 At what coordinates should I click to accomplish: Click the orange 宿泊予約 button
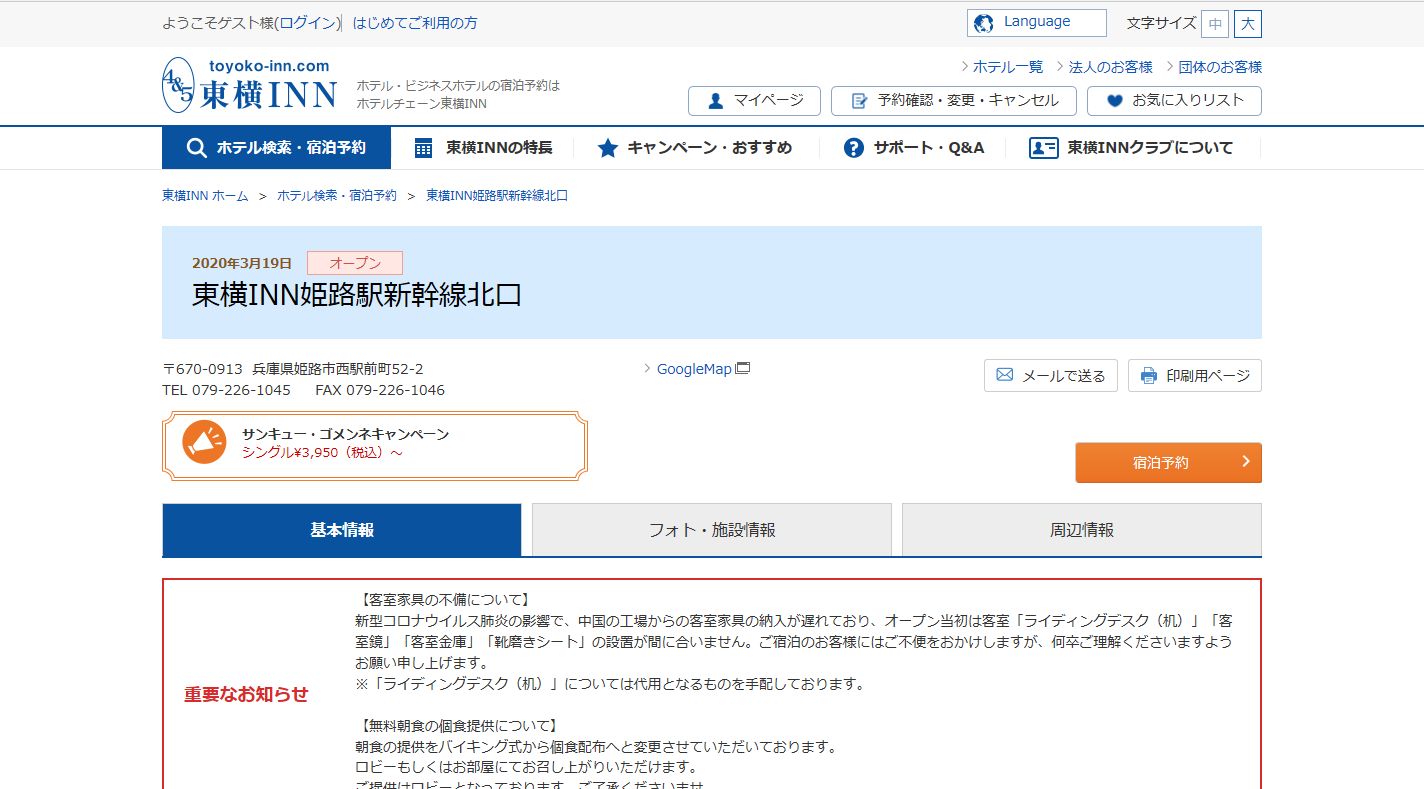coord(1169,463)
